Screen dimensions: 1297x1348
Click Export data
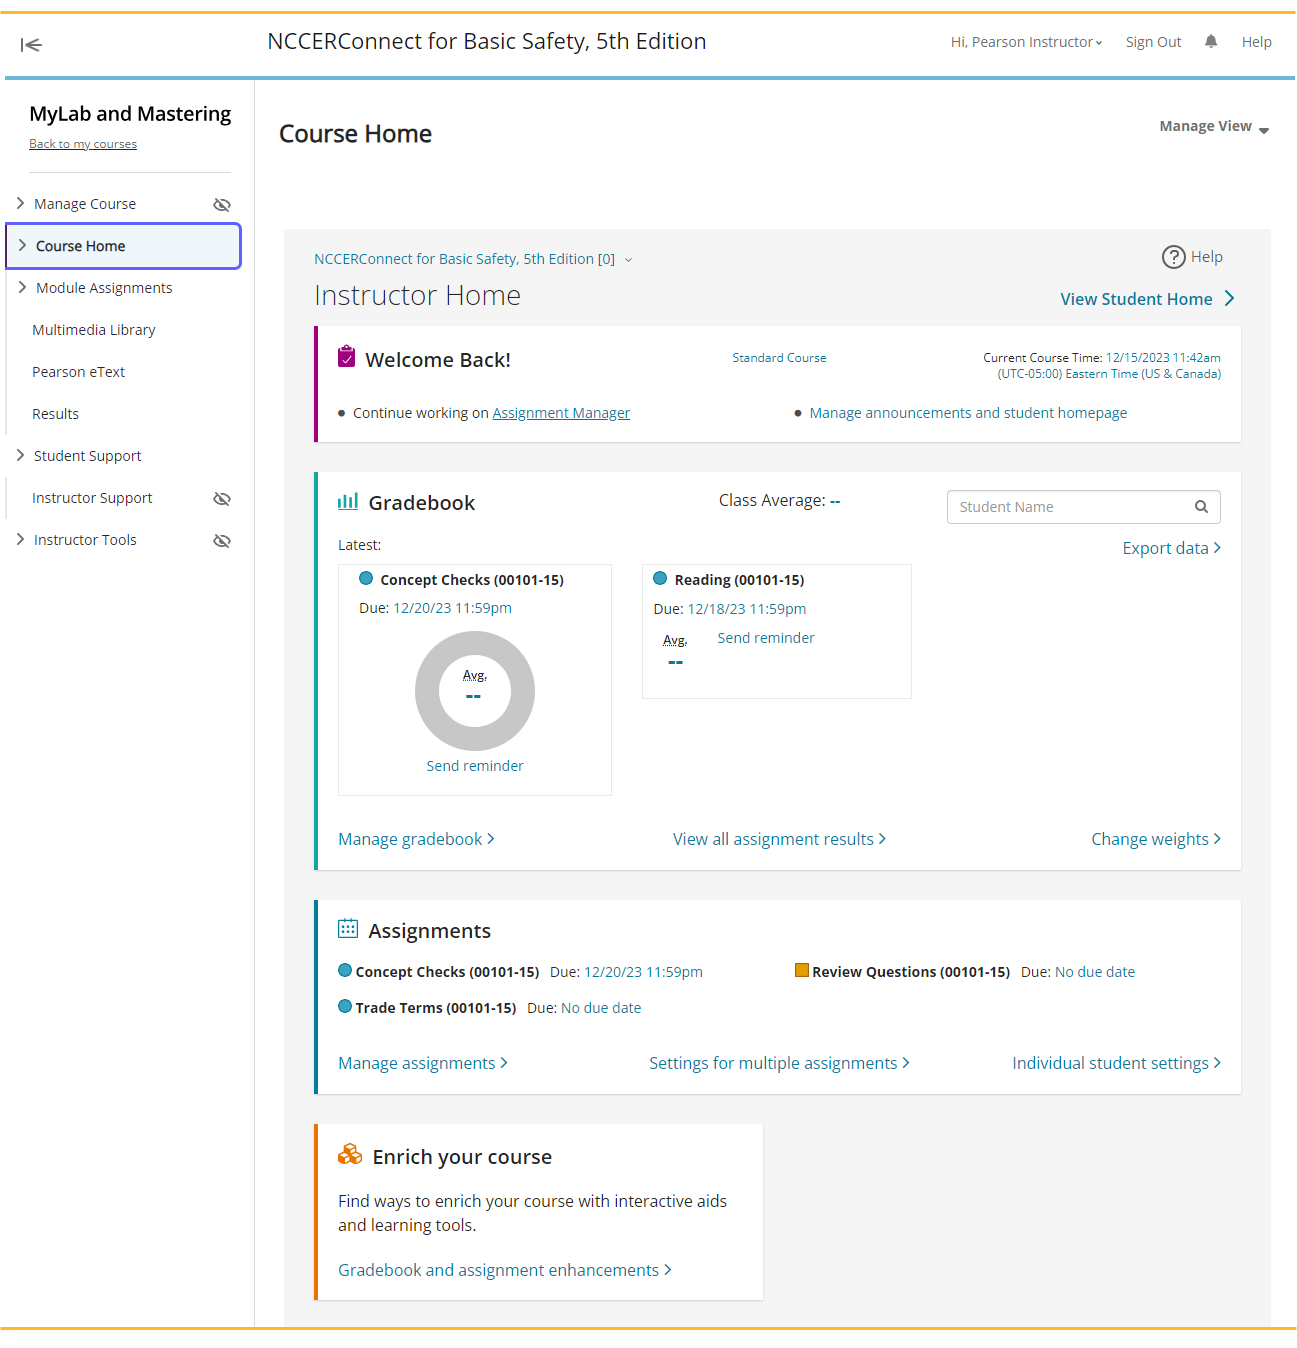[1171, 548]
